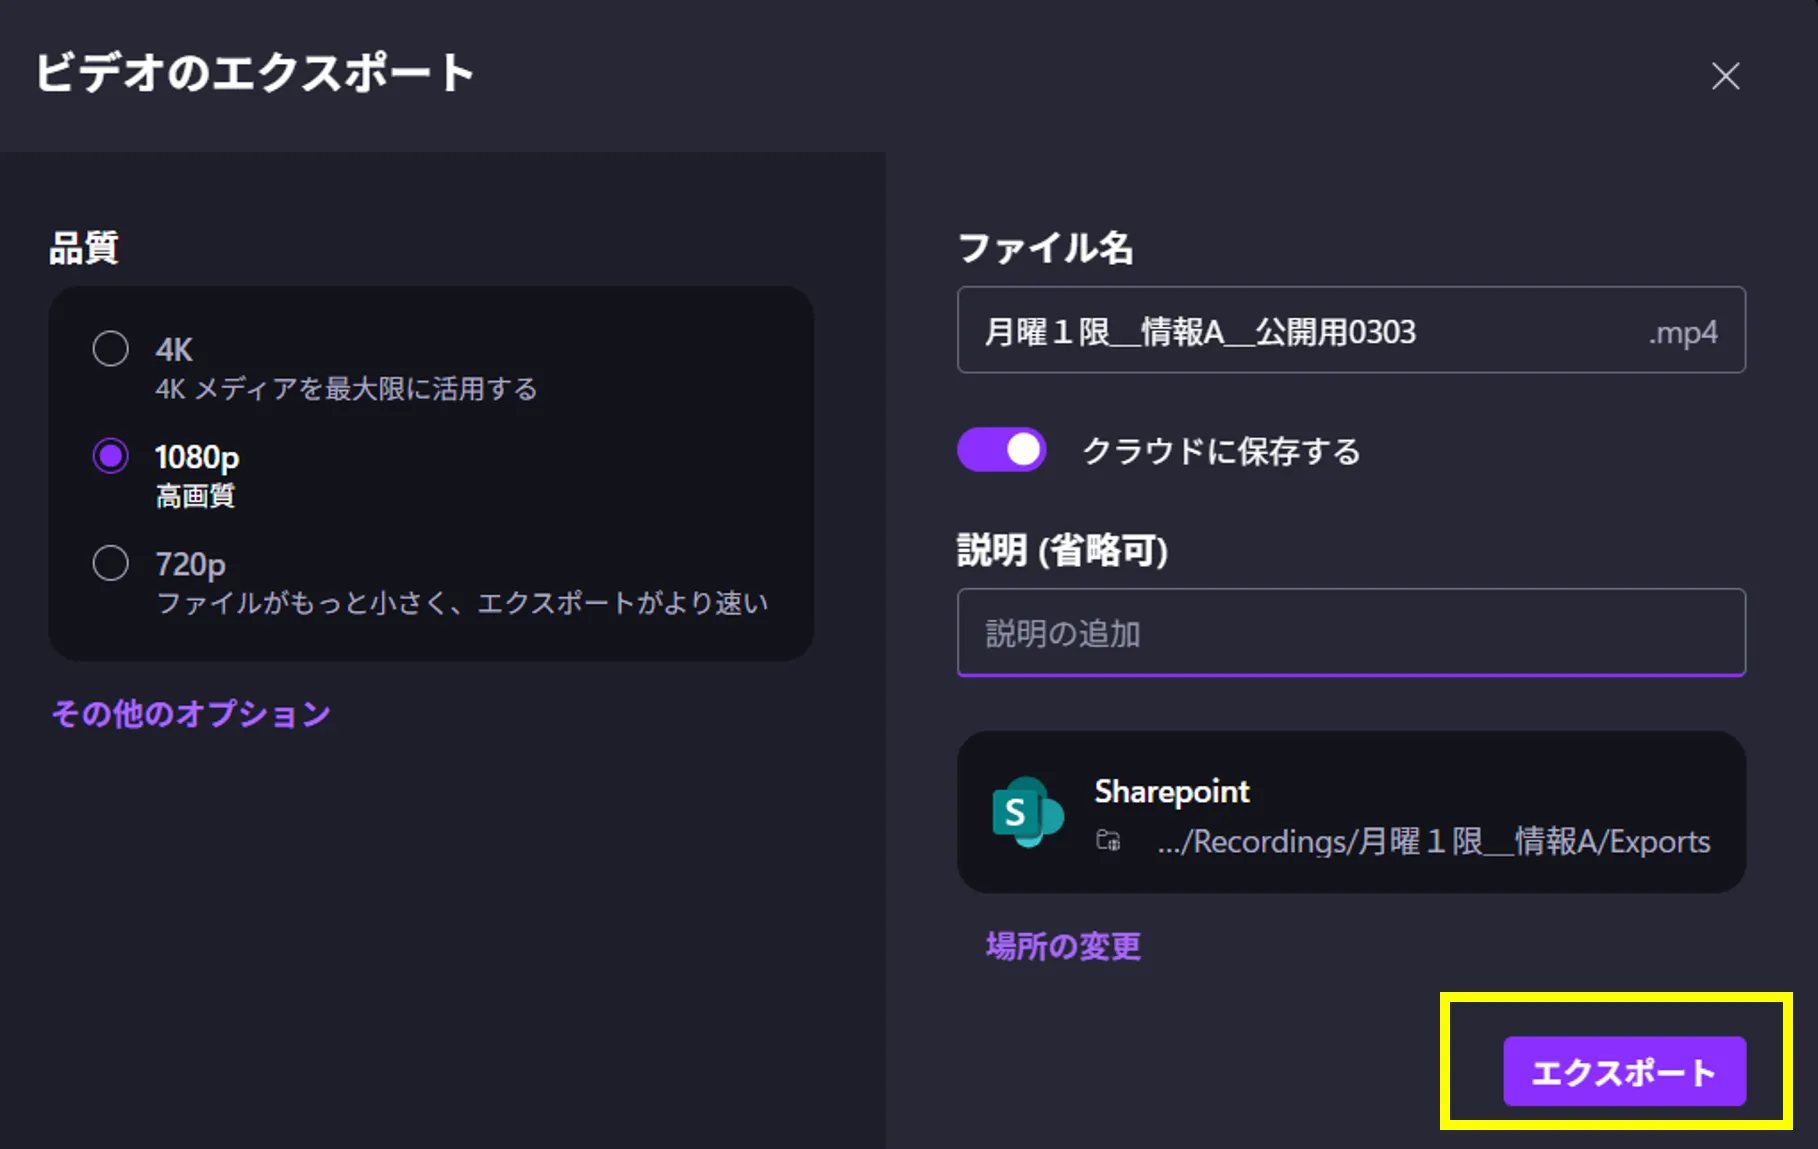
Task: Click the SharePoint logo icon
Action: 1026,812
